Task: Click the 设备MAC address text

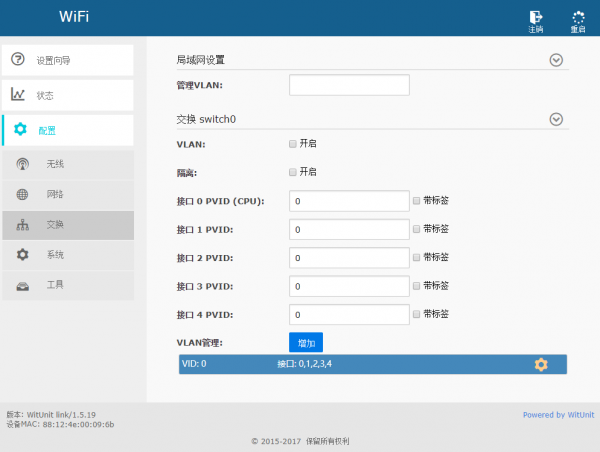Action: (x=60, y=424)
